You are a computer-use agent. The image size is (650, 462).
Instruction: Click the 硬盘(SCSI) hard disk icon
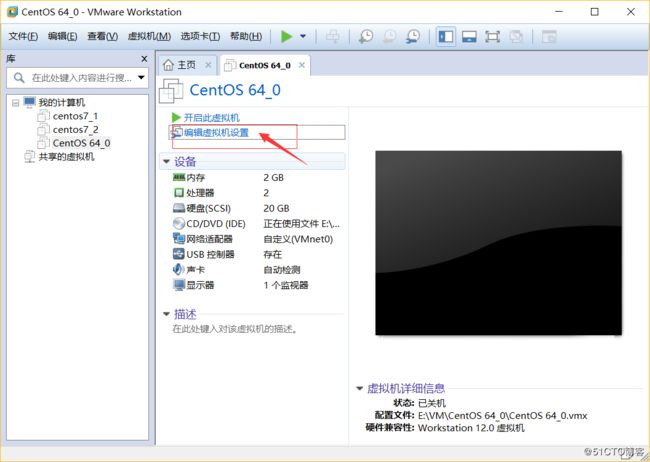(x=178, y=208)
